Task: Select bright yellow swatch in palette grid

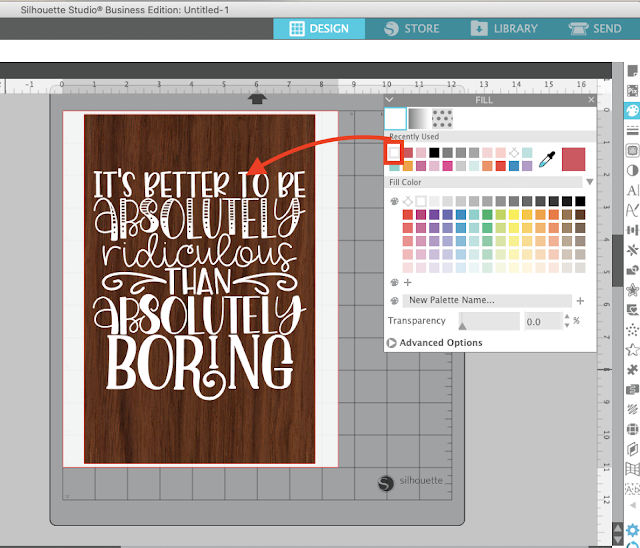Action: pos(514,215)
